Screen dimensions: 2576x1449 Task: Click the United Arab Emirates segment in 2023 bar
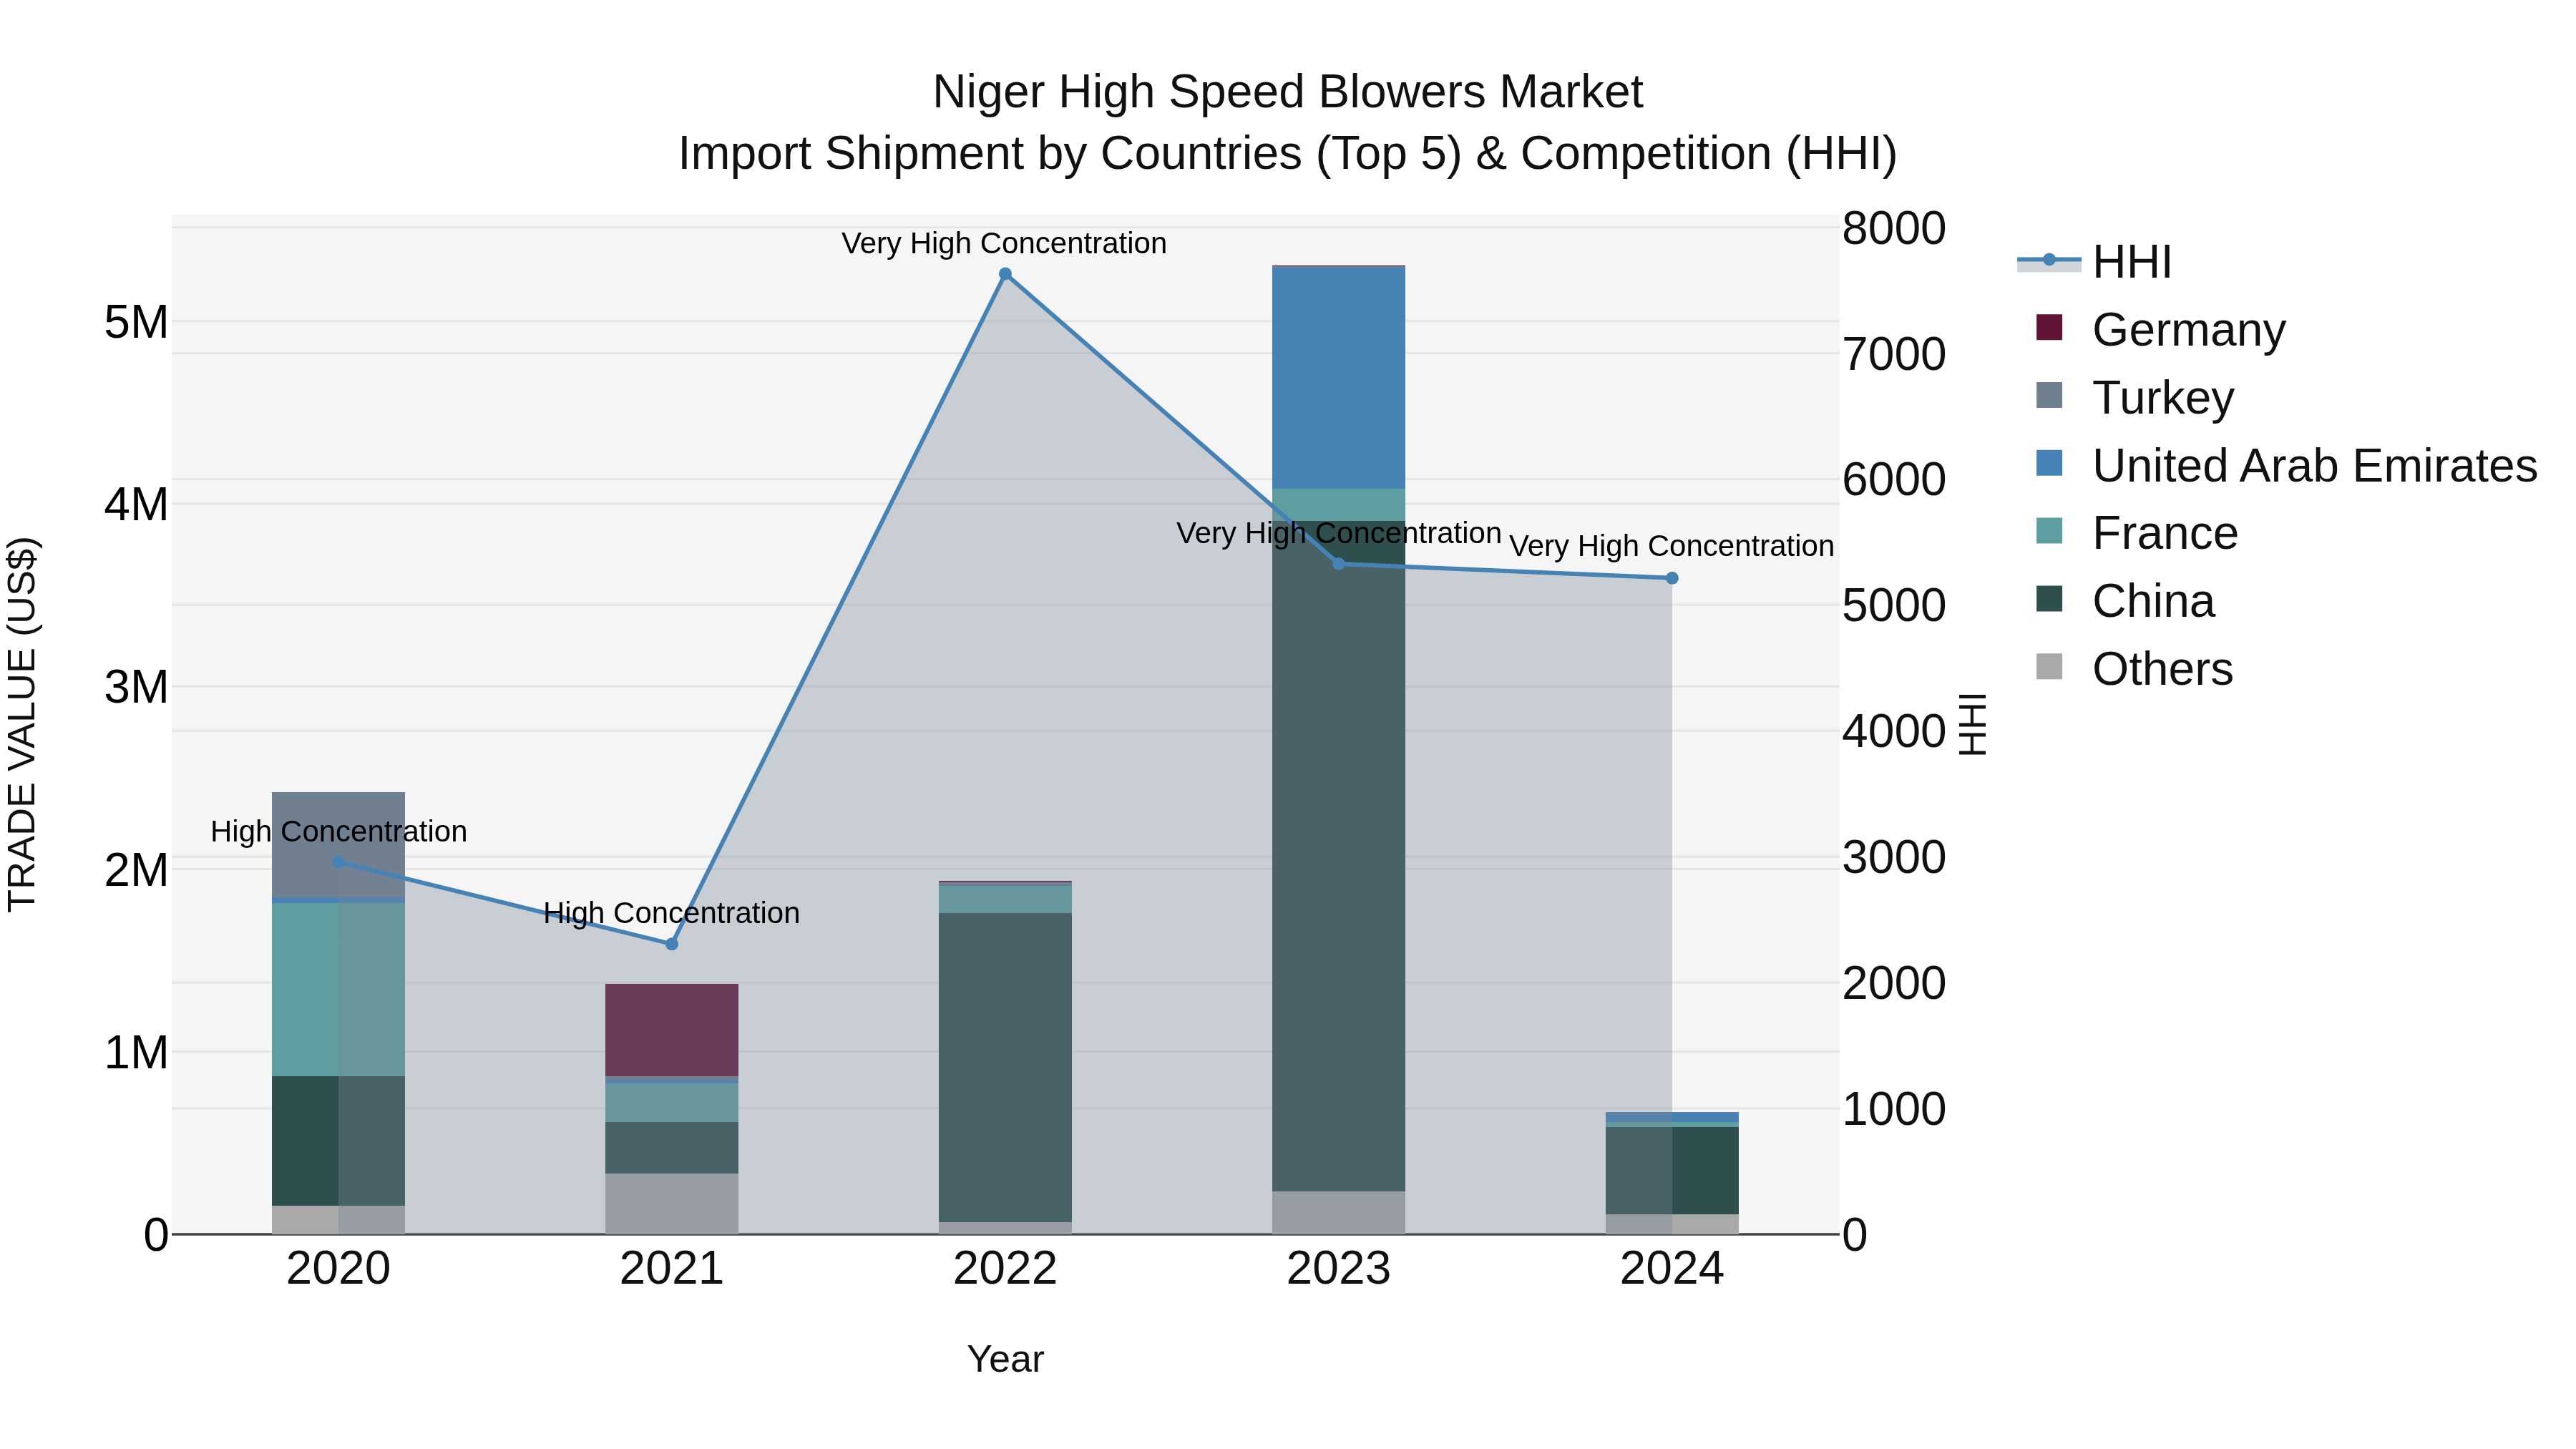click(1339, 378)
